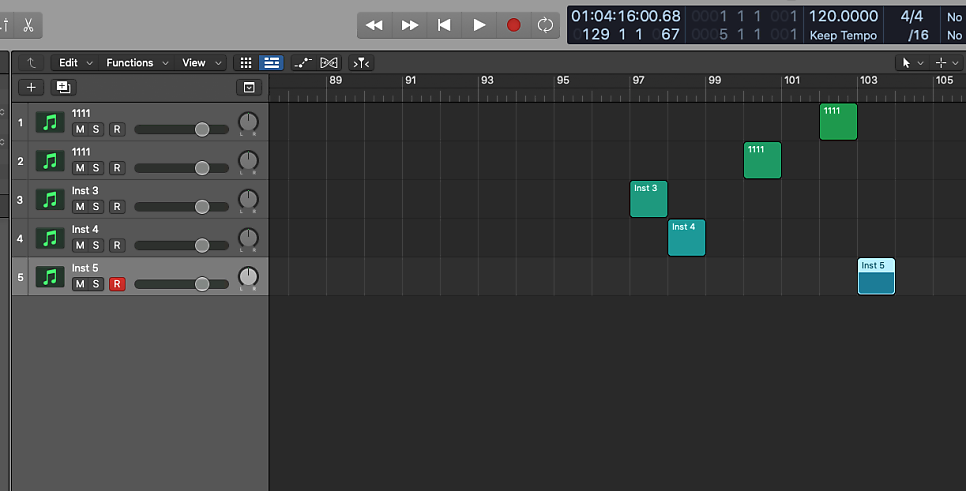Select the list view icon
966x491 pixels.
point(271,63)
